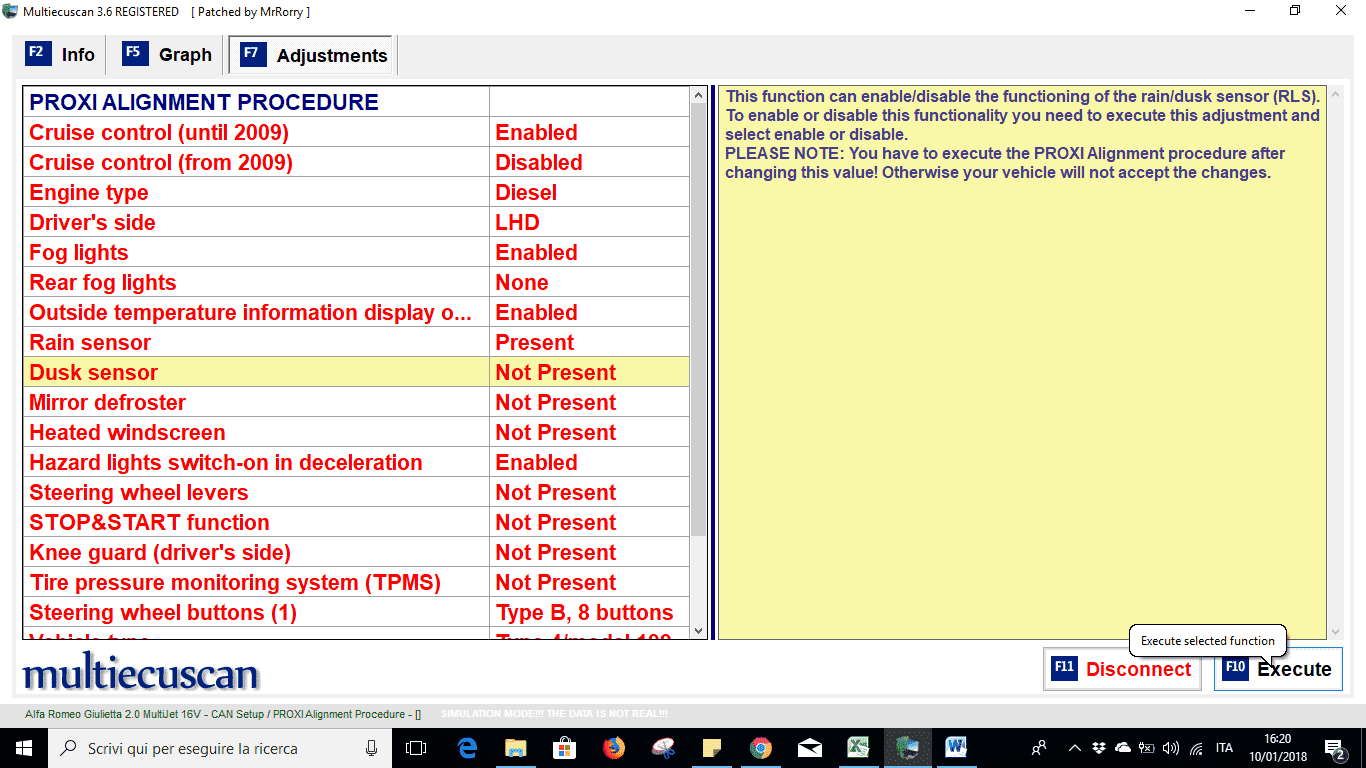1366x768 pixels.
Task: Switch to the Info tab
Action: click(x=62, y=55)
